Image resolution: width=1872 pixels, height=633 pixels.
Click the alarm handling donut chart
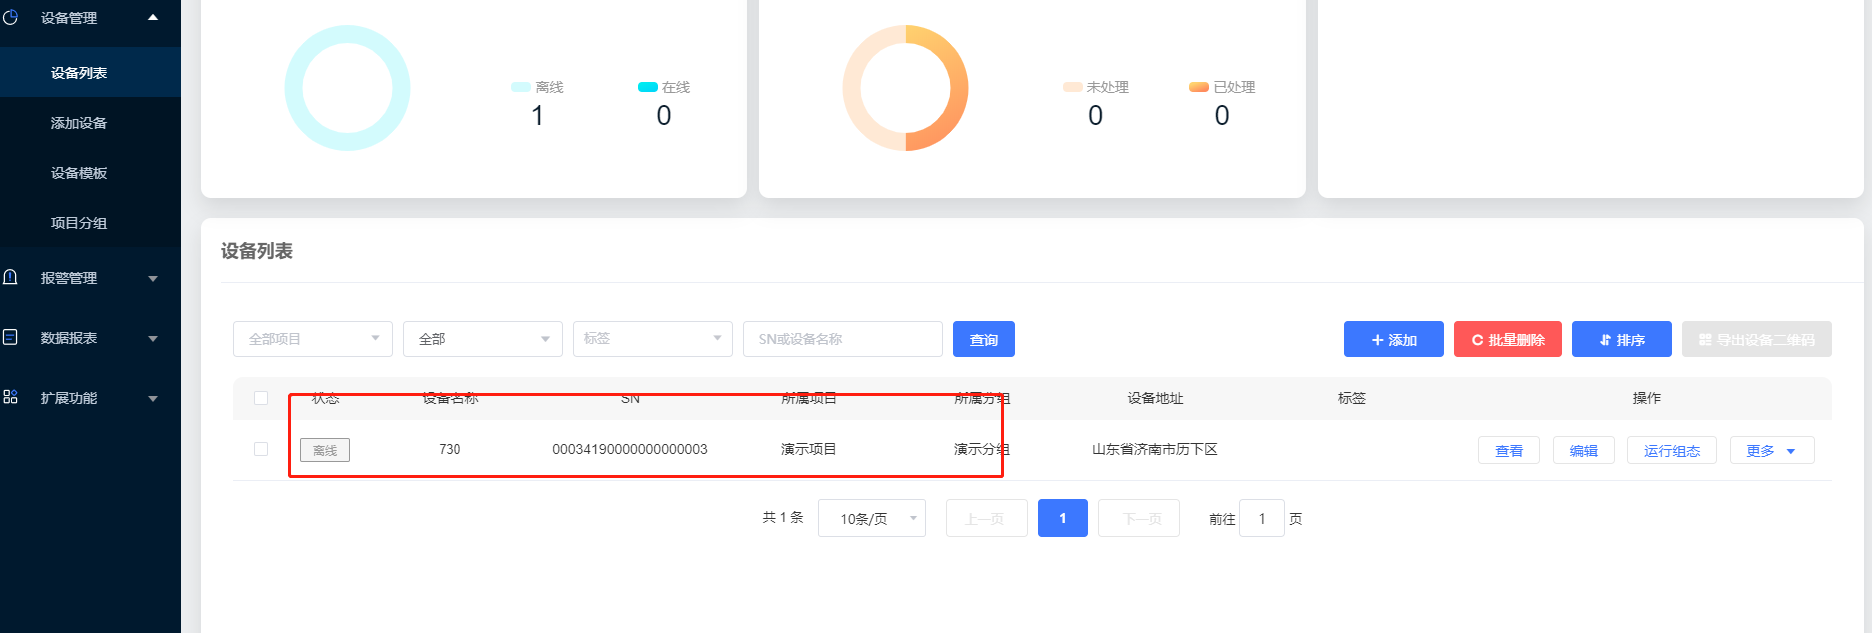pyautogui.click(x=905, y=88)
